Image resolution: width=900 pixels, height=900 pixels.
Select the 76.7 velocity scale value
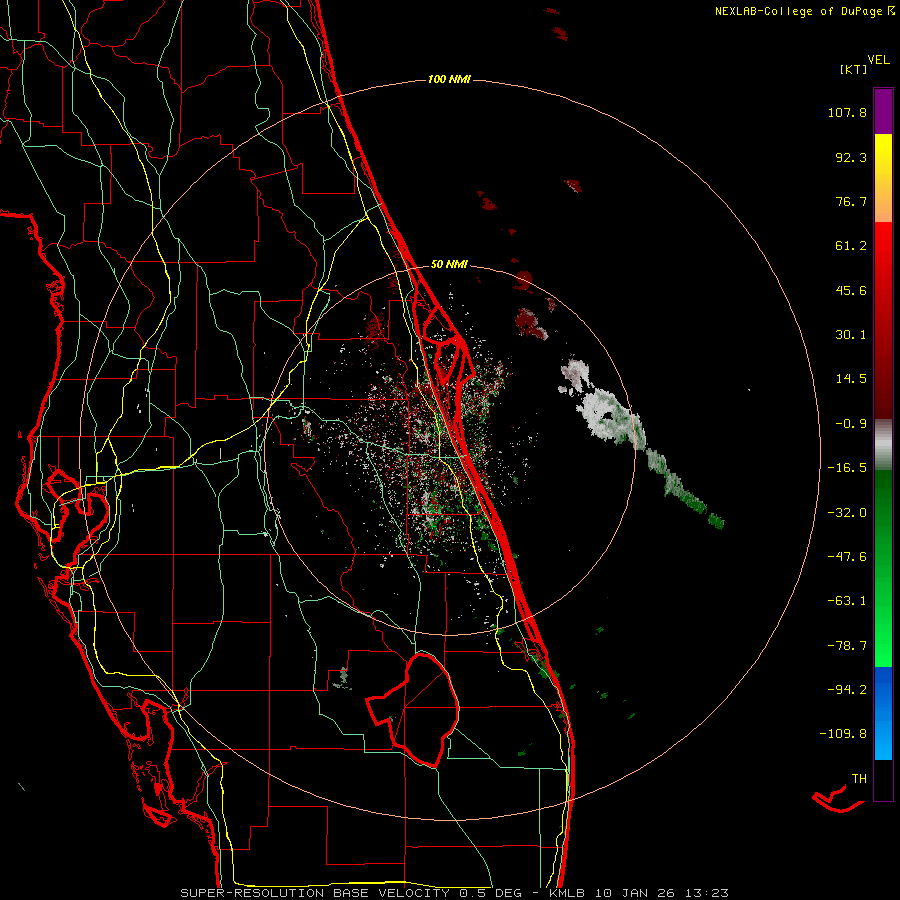click(851, 201)
